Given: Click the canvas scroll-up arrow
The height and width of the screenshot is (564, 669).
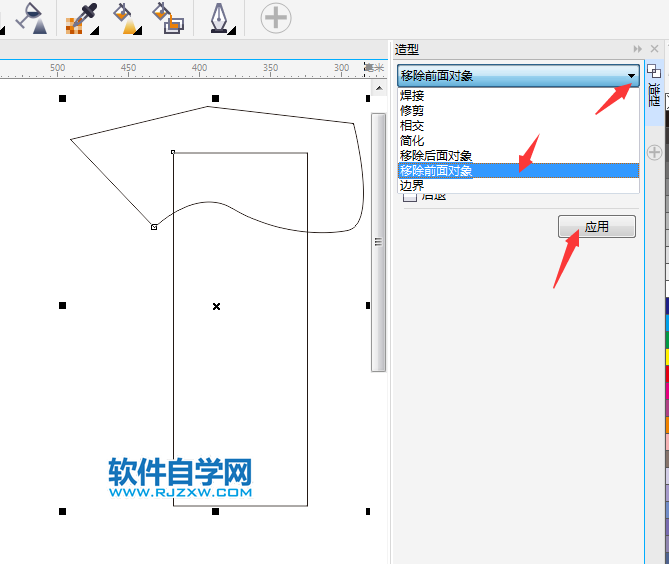Looking at the screenshot, I should pos(379,89).
